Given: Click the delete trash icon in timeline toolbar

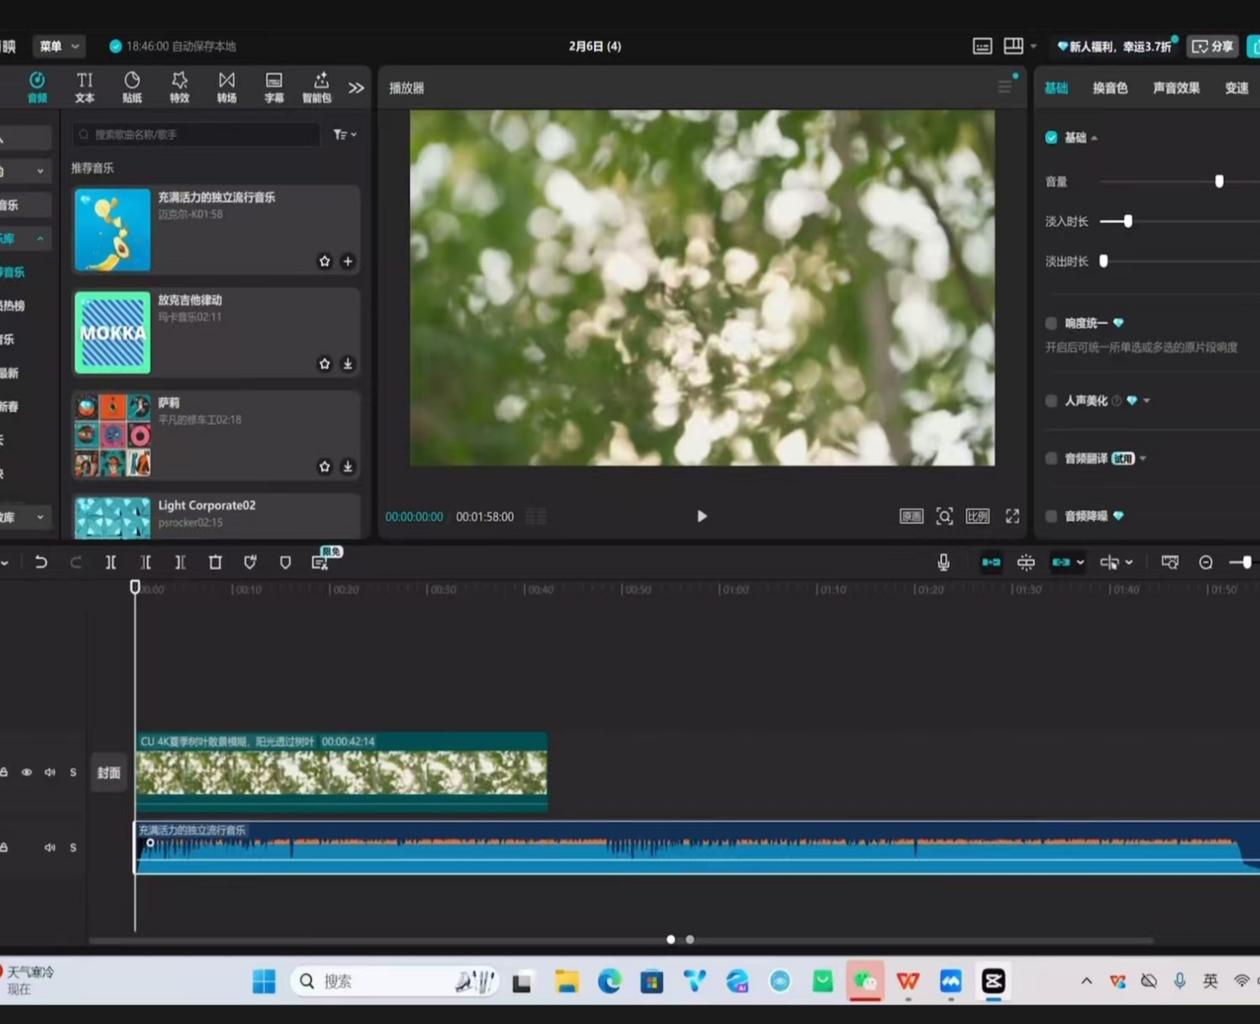Looking at the screenshot, I should (215, 563).
